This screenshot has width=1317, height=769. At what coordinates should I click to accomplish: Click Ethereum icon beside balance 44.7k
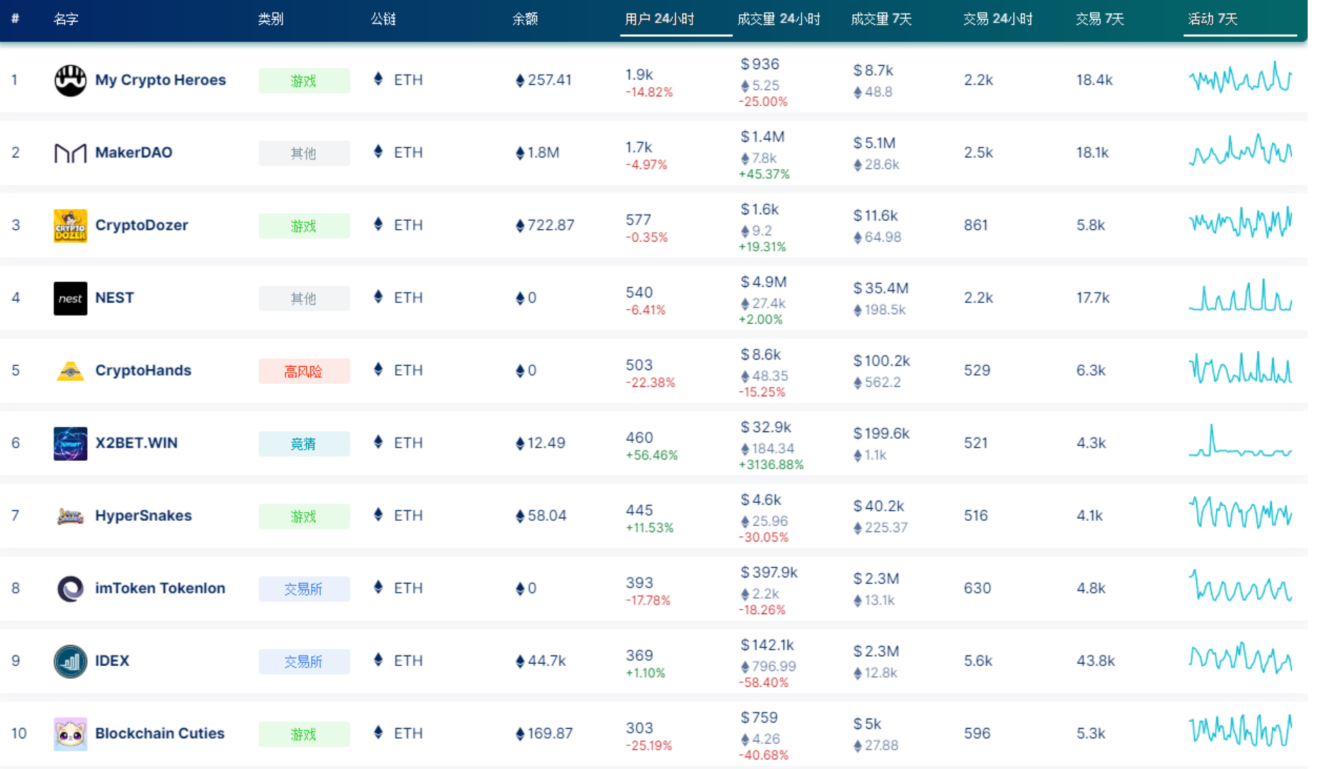tap(520, 661)
